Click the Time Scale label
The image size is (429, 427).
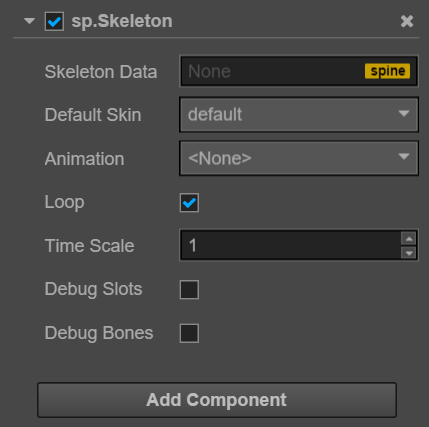pos(89,246)
